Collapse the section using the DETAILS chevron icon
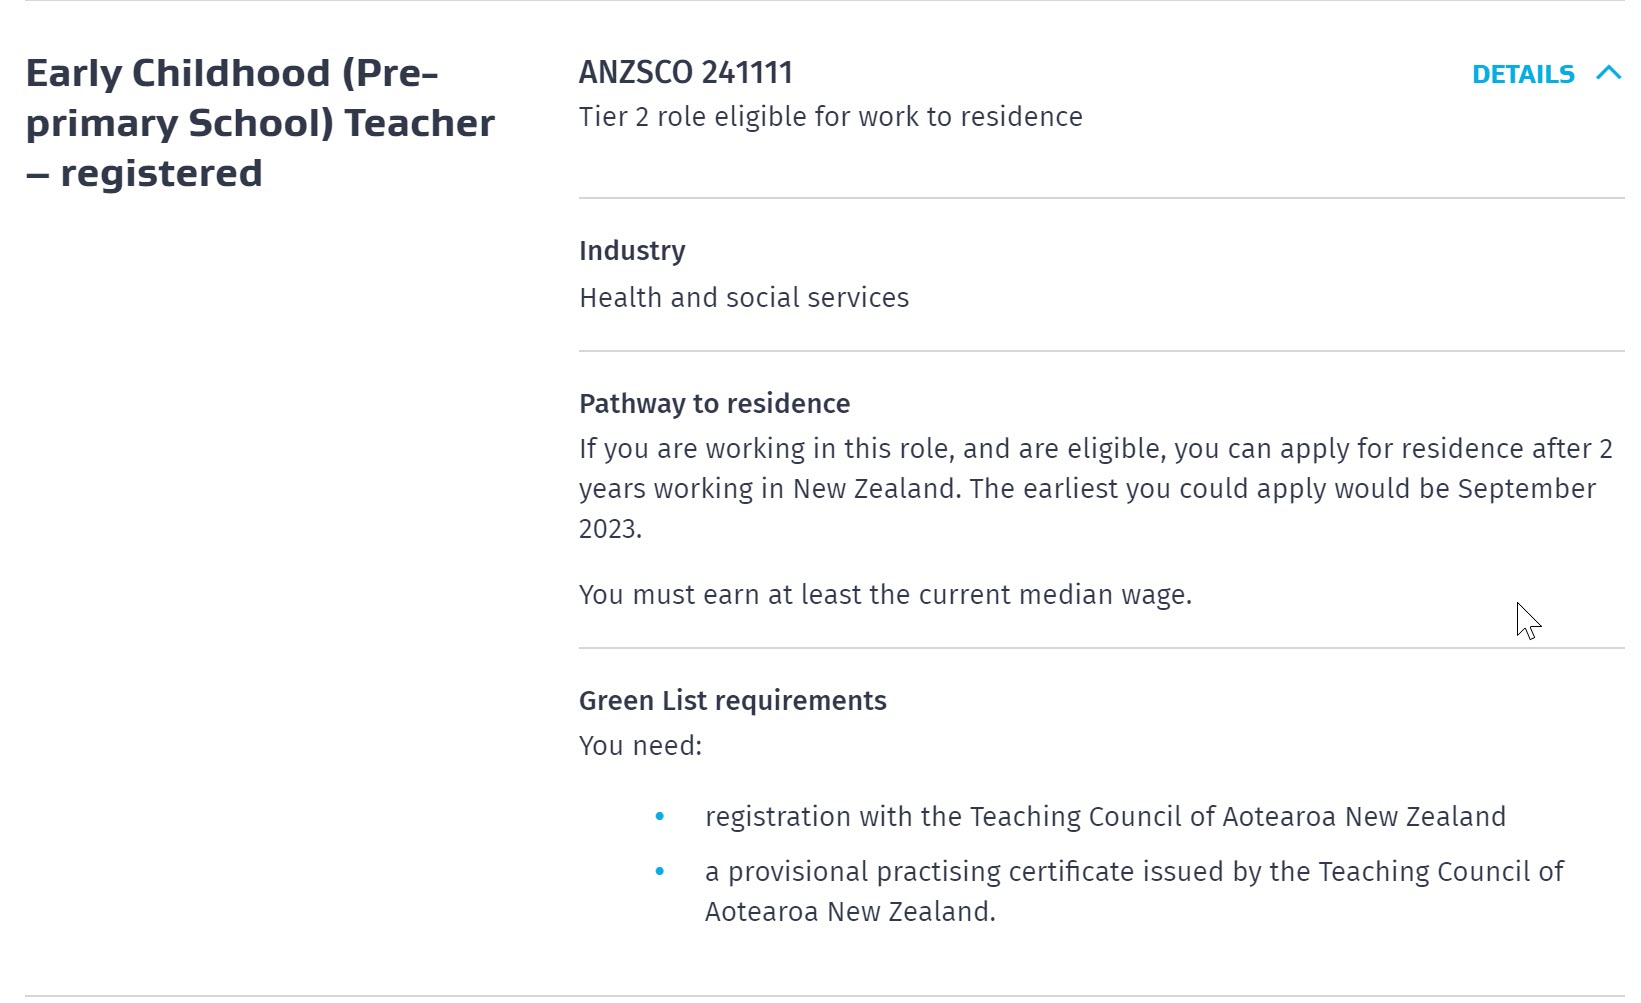The width and height of the screenshot is (1641, 1003). click(1608, 73)
